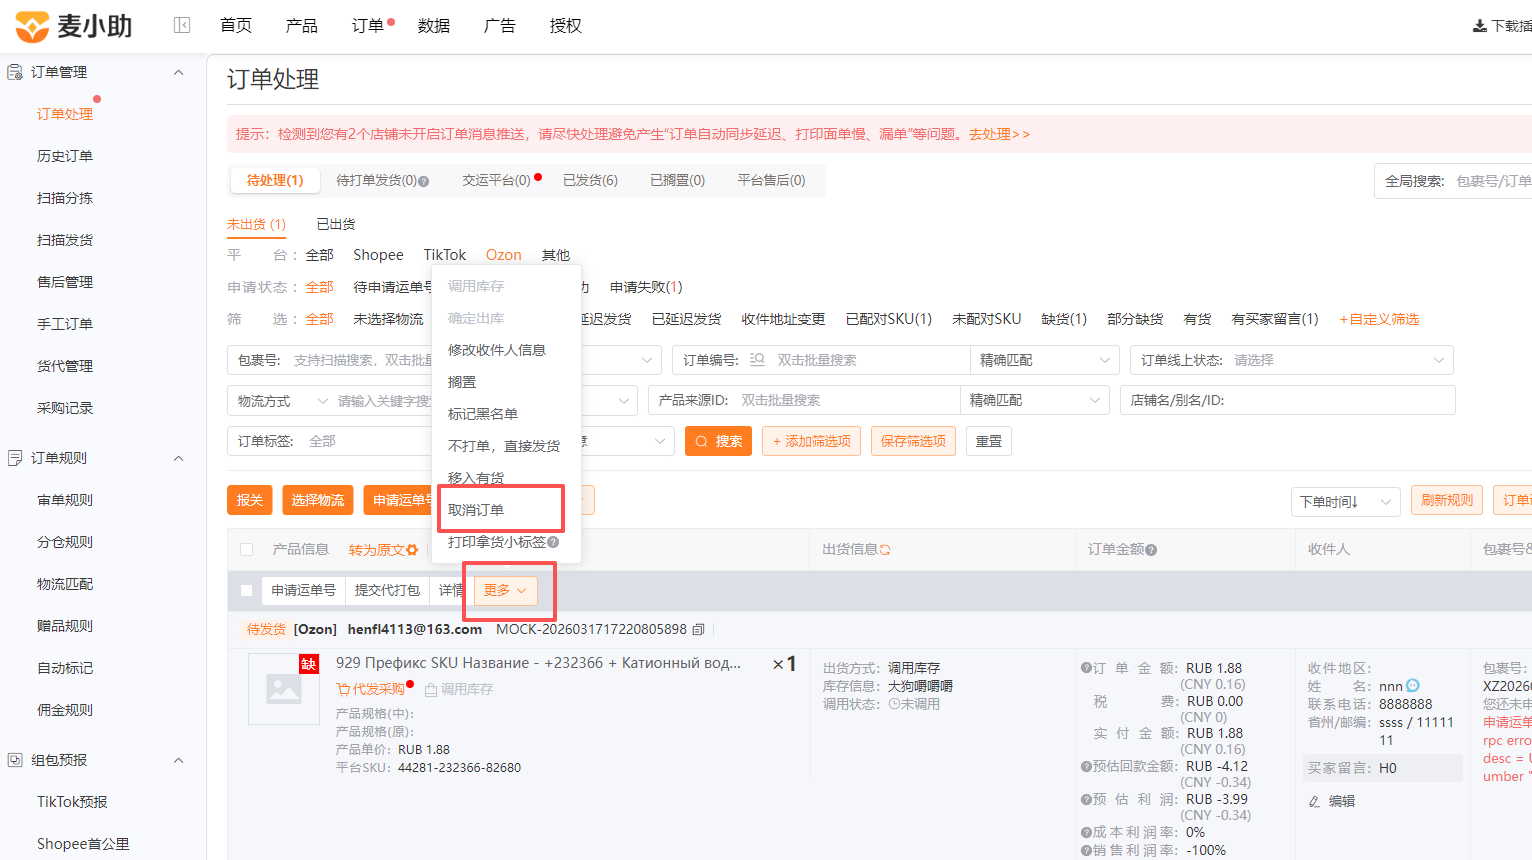Open 精确匹配 dropdown beside 订单编号
Image resolution: width=1532 pixels, height=860 pixels.
coord(1044,360)
